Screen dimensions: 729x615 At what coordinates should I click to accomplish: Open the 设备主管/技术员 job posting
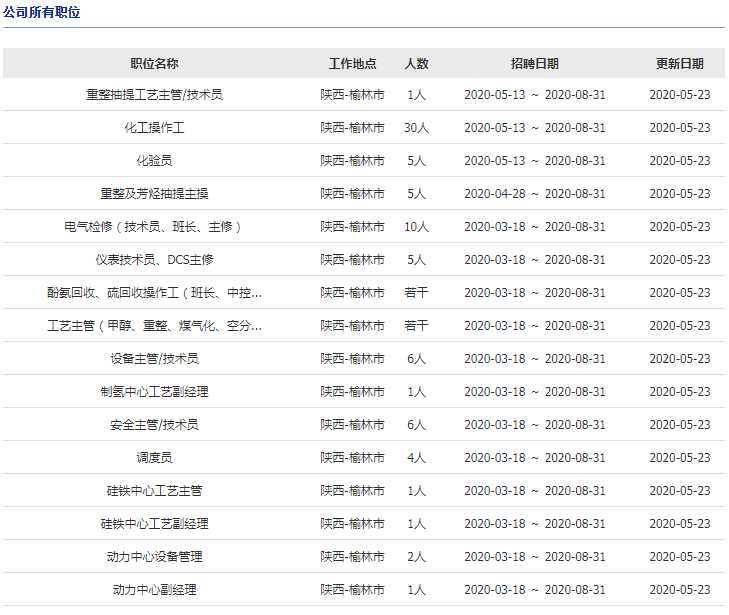154,359
